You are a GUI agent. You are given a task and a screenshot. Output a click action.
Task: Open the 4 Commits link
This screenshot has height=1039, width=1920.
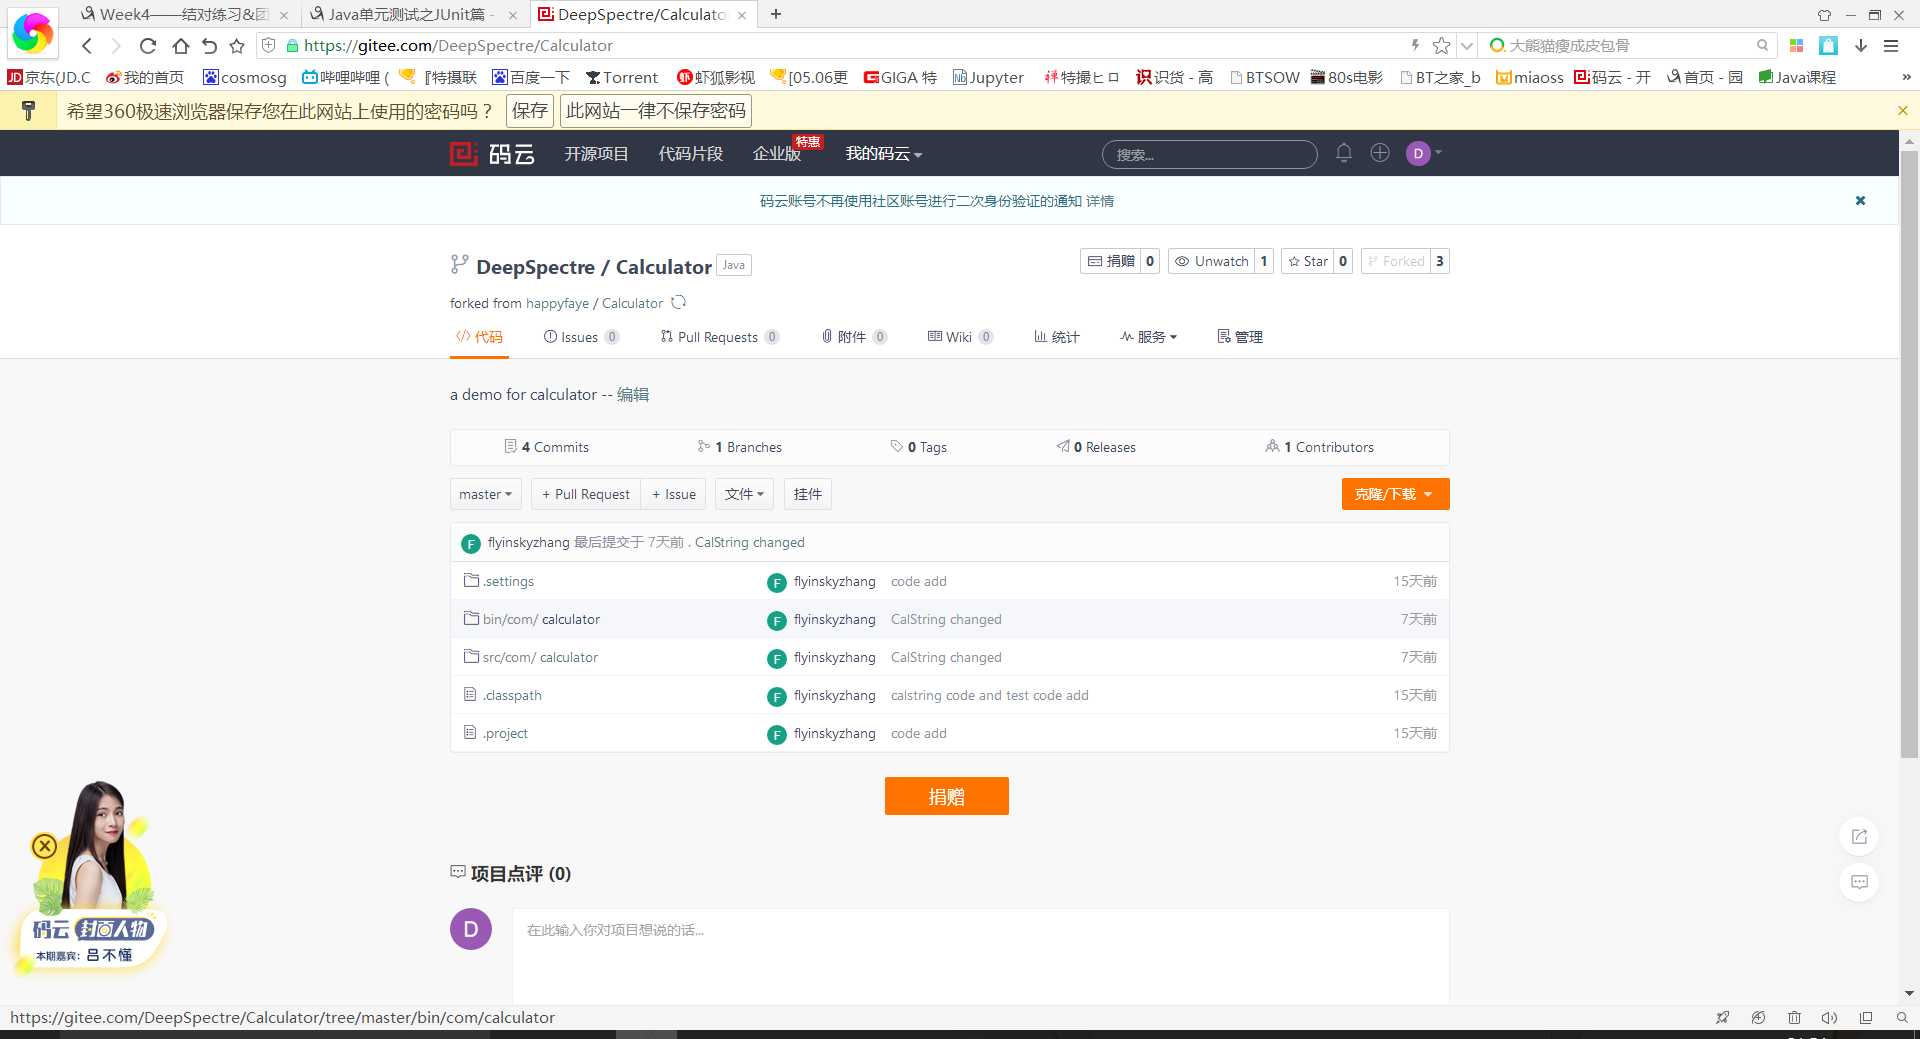pyautogui.click(x=546, y=447)
